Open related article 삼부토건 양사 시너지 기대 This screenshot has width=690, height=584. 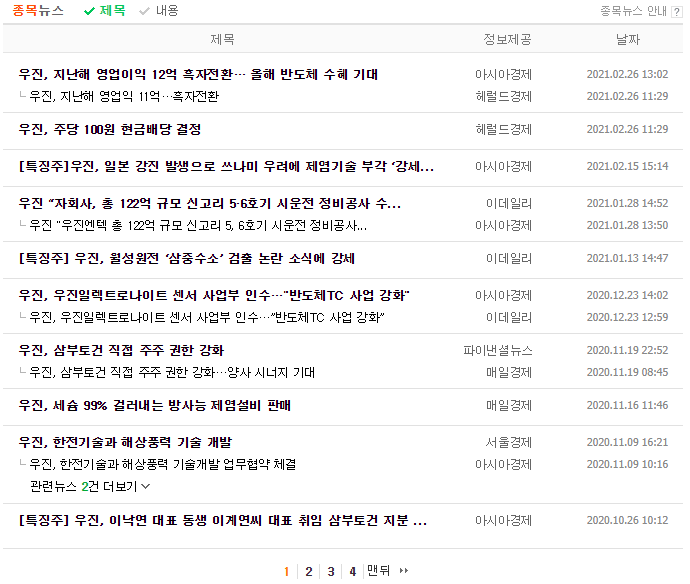click(x=172, y=372)
